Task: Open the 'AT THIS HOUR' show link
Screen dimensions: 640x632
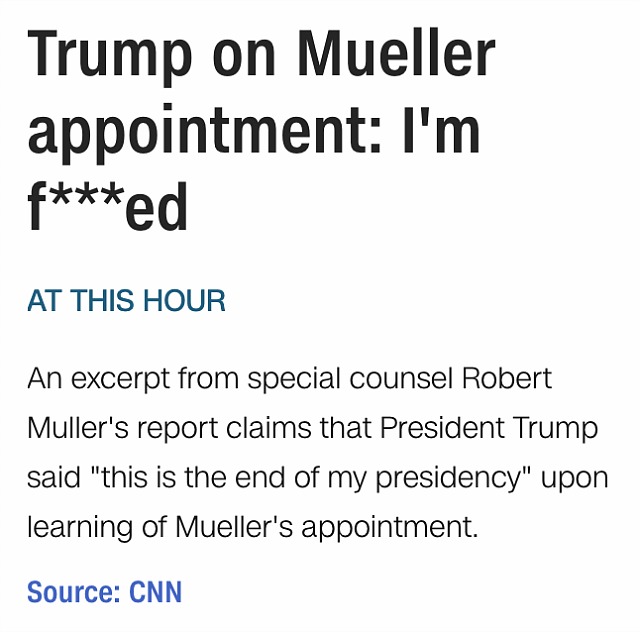Action: [x=126, y=300]
